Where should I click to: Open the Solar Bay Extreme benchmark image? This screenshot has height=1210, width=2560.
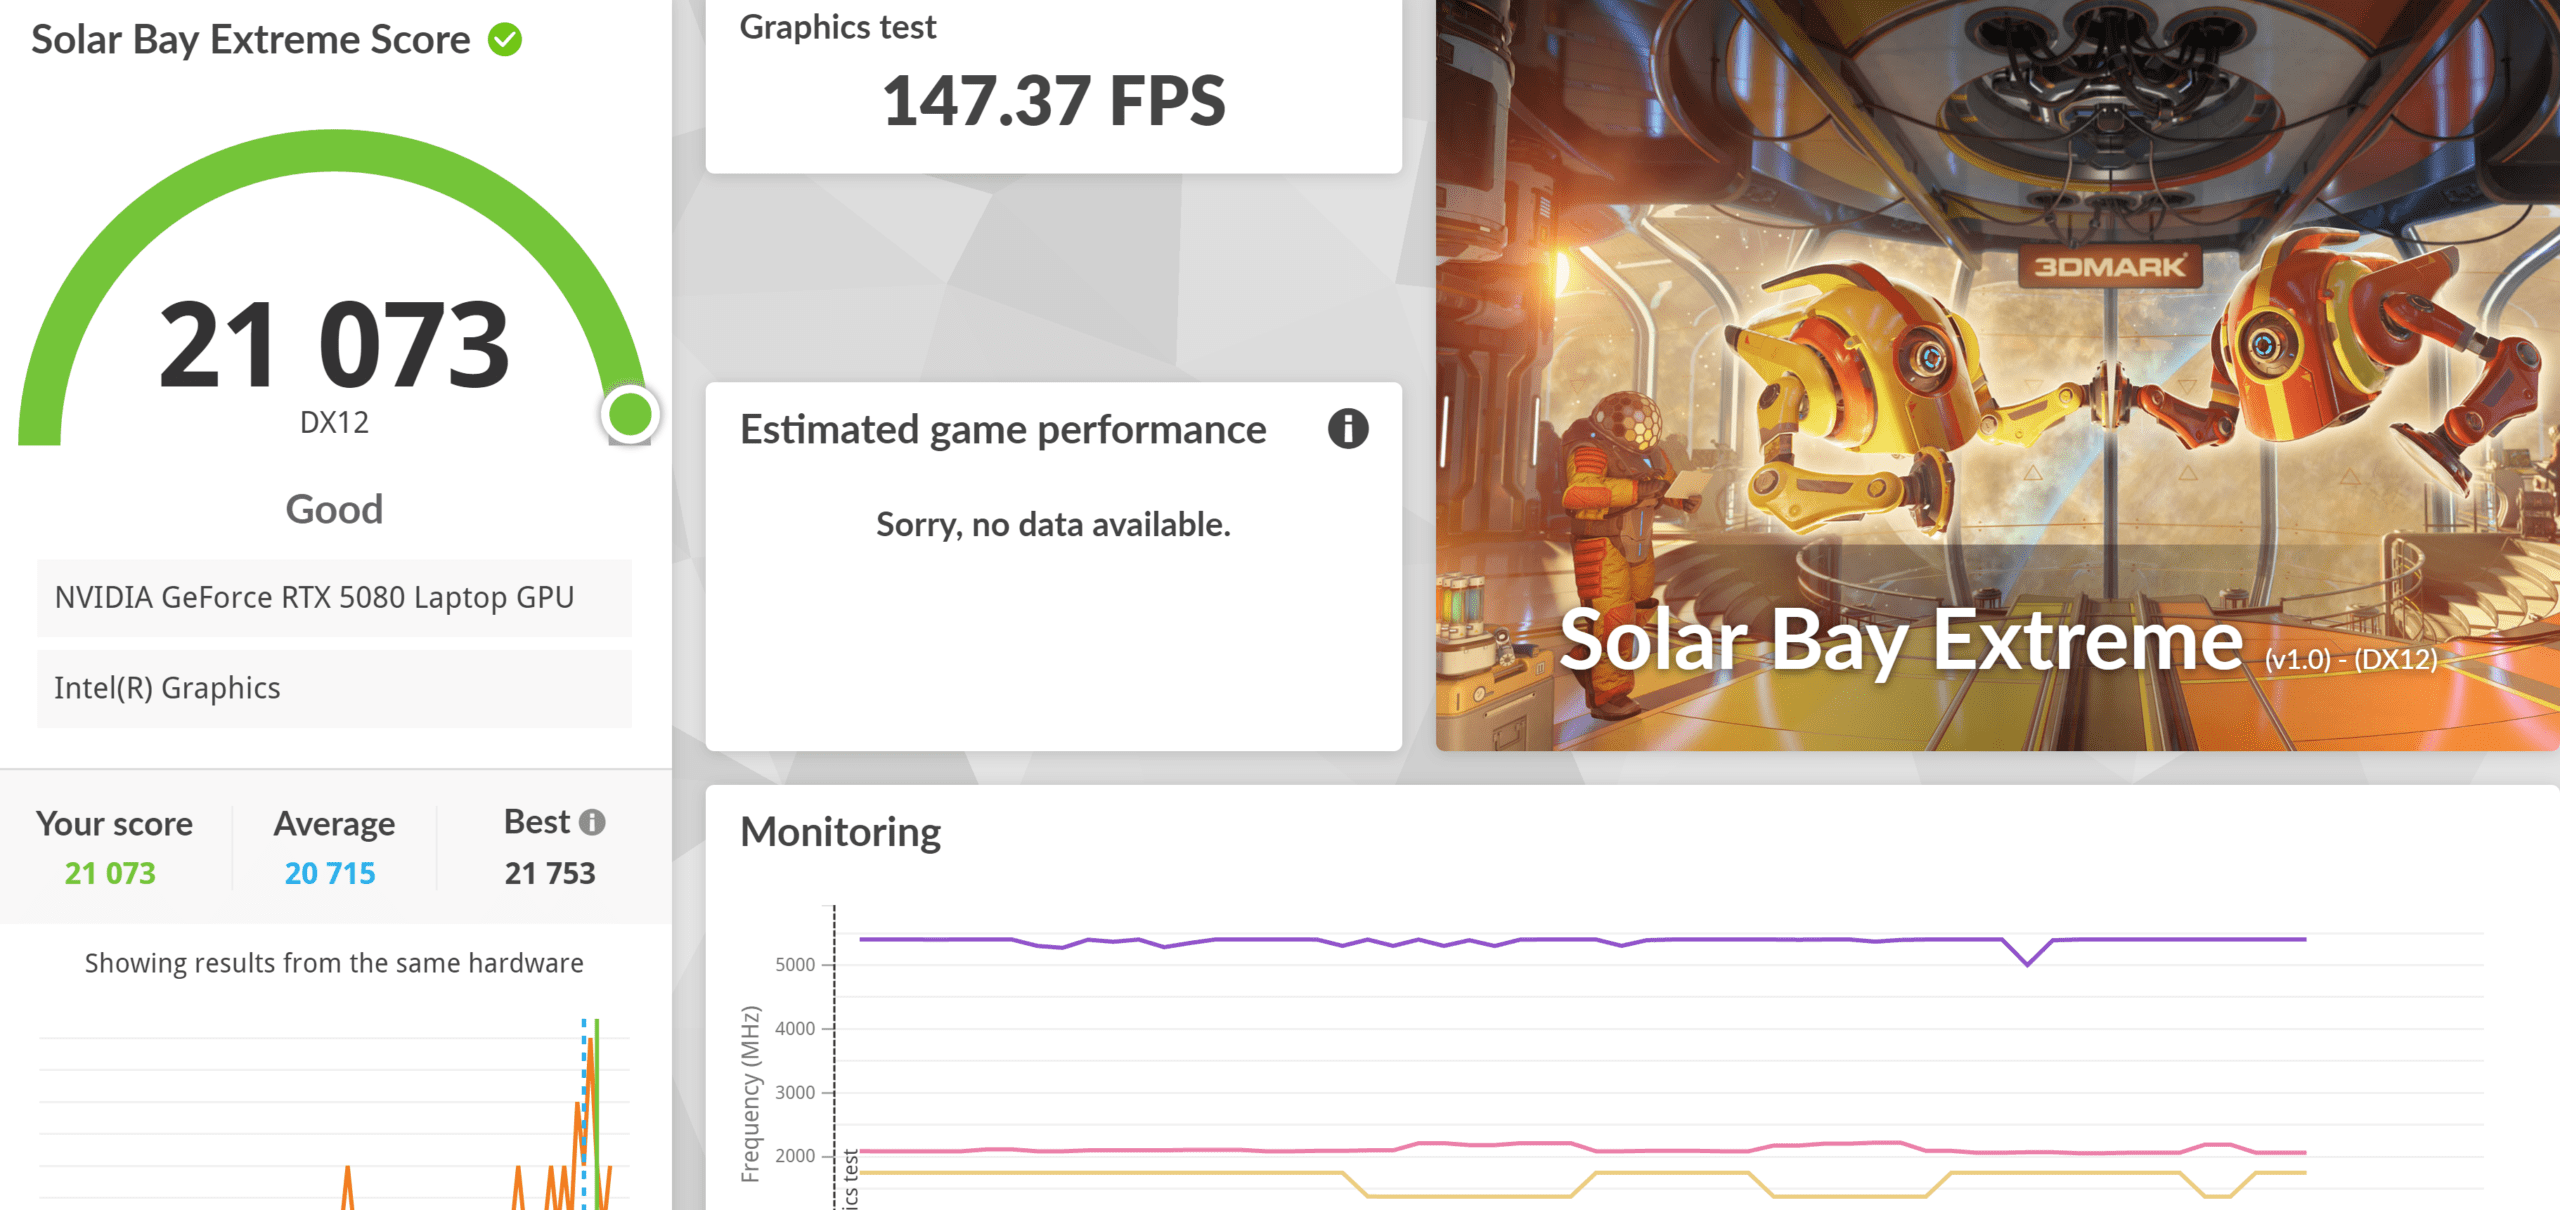[1997, 375]
